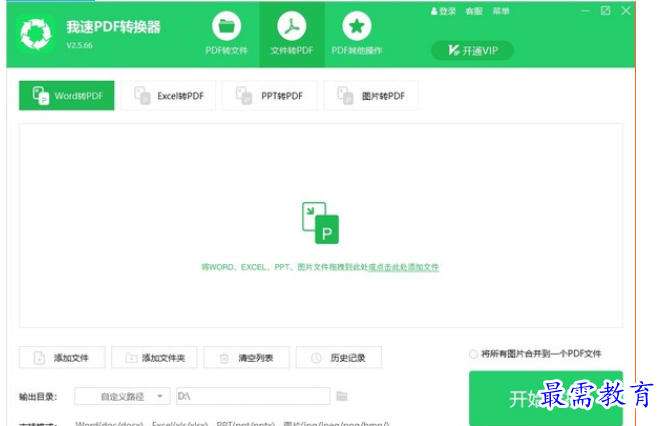Click the output path field showing D:\
This screenshot has height=426, width=662.
(253, 396)
